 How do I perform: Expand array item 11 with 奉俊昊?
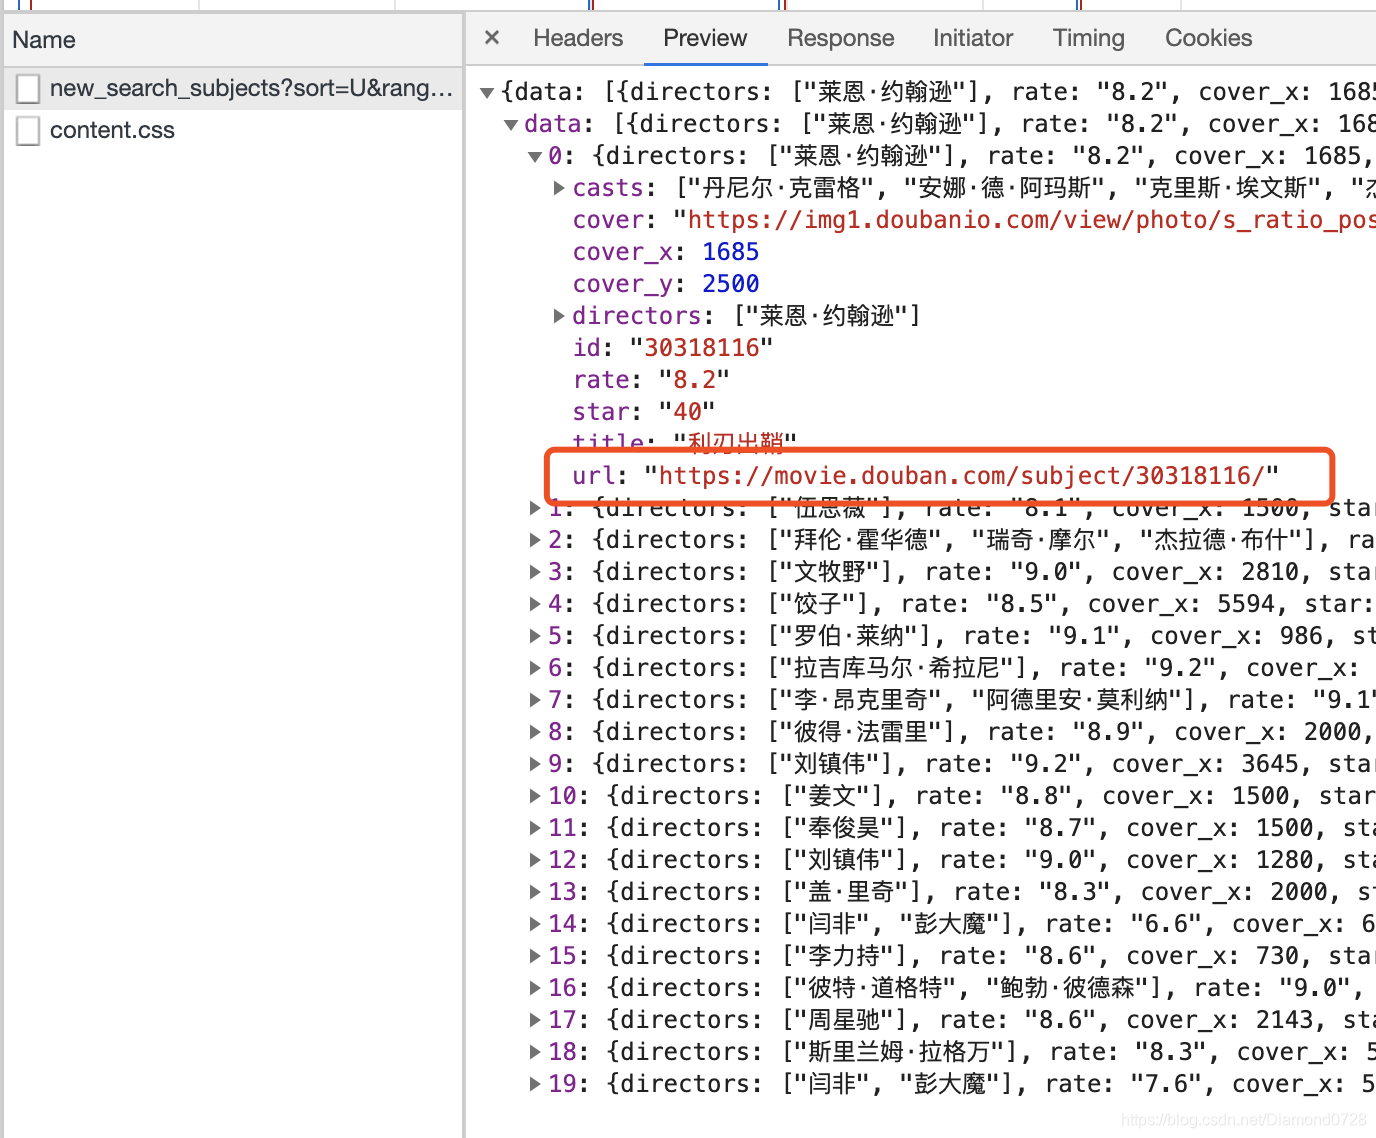click(x=536, y=828)
